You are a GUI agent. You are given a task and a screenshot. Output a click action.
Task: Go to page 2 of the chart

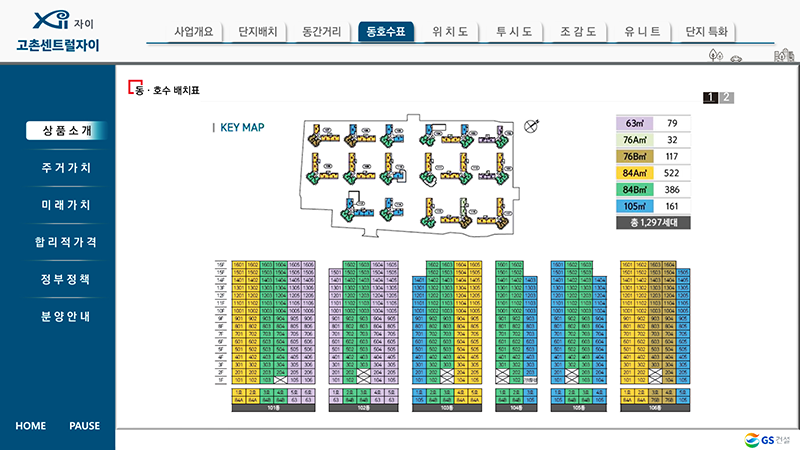(x=727, y=97)
